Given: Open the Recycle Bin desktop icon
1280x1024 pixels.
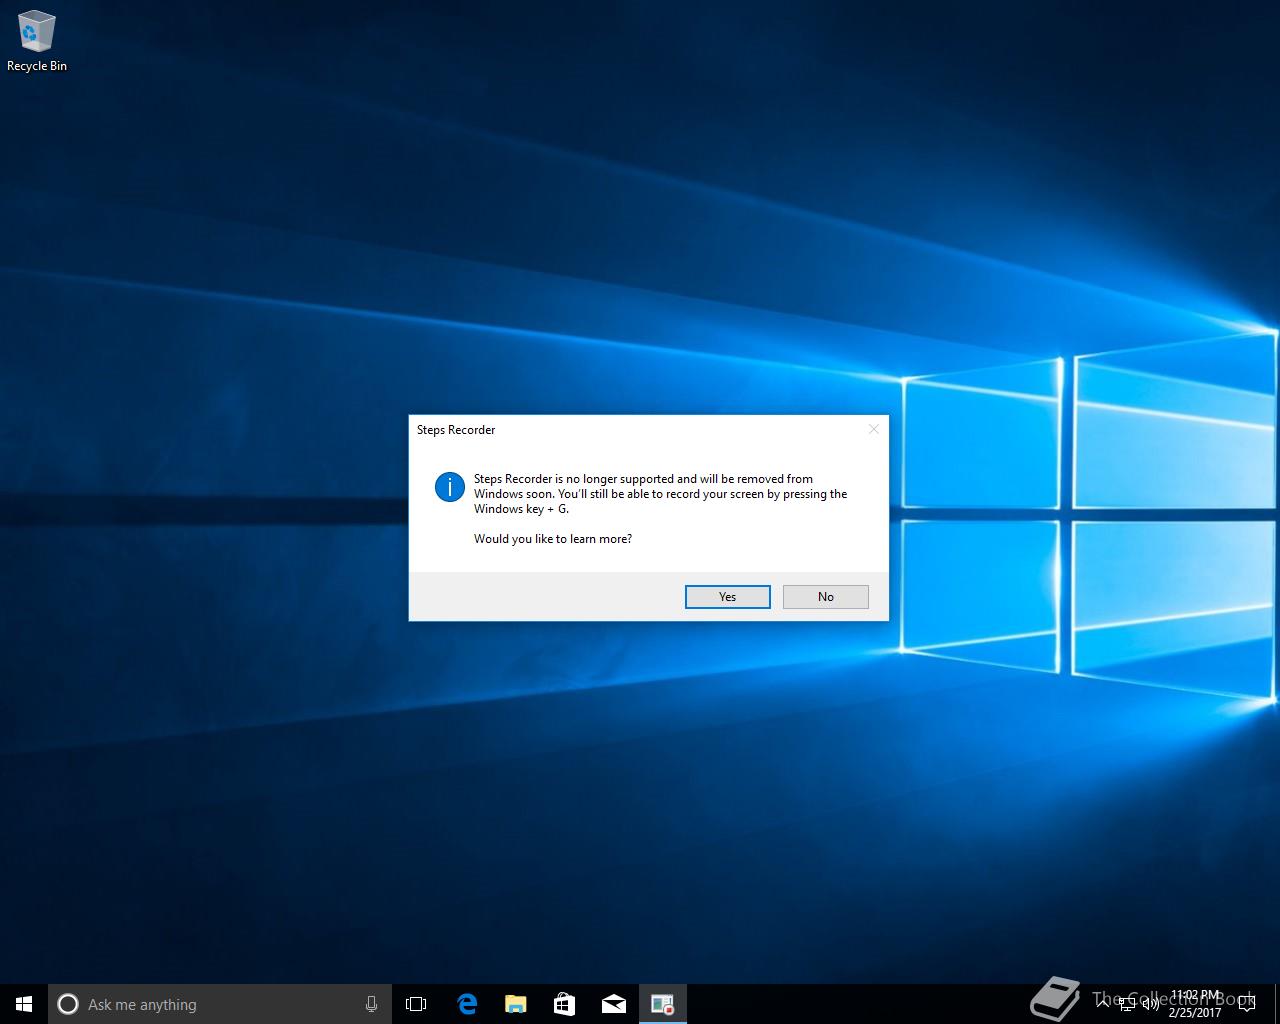Looking at the screenshot, I should [x=37, y=42].
